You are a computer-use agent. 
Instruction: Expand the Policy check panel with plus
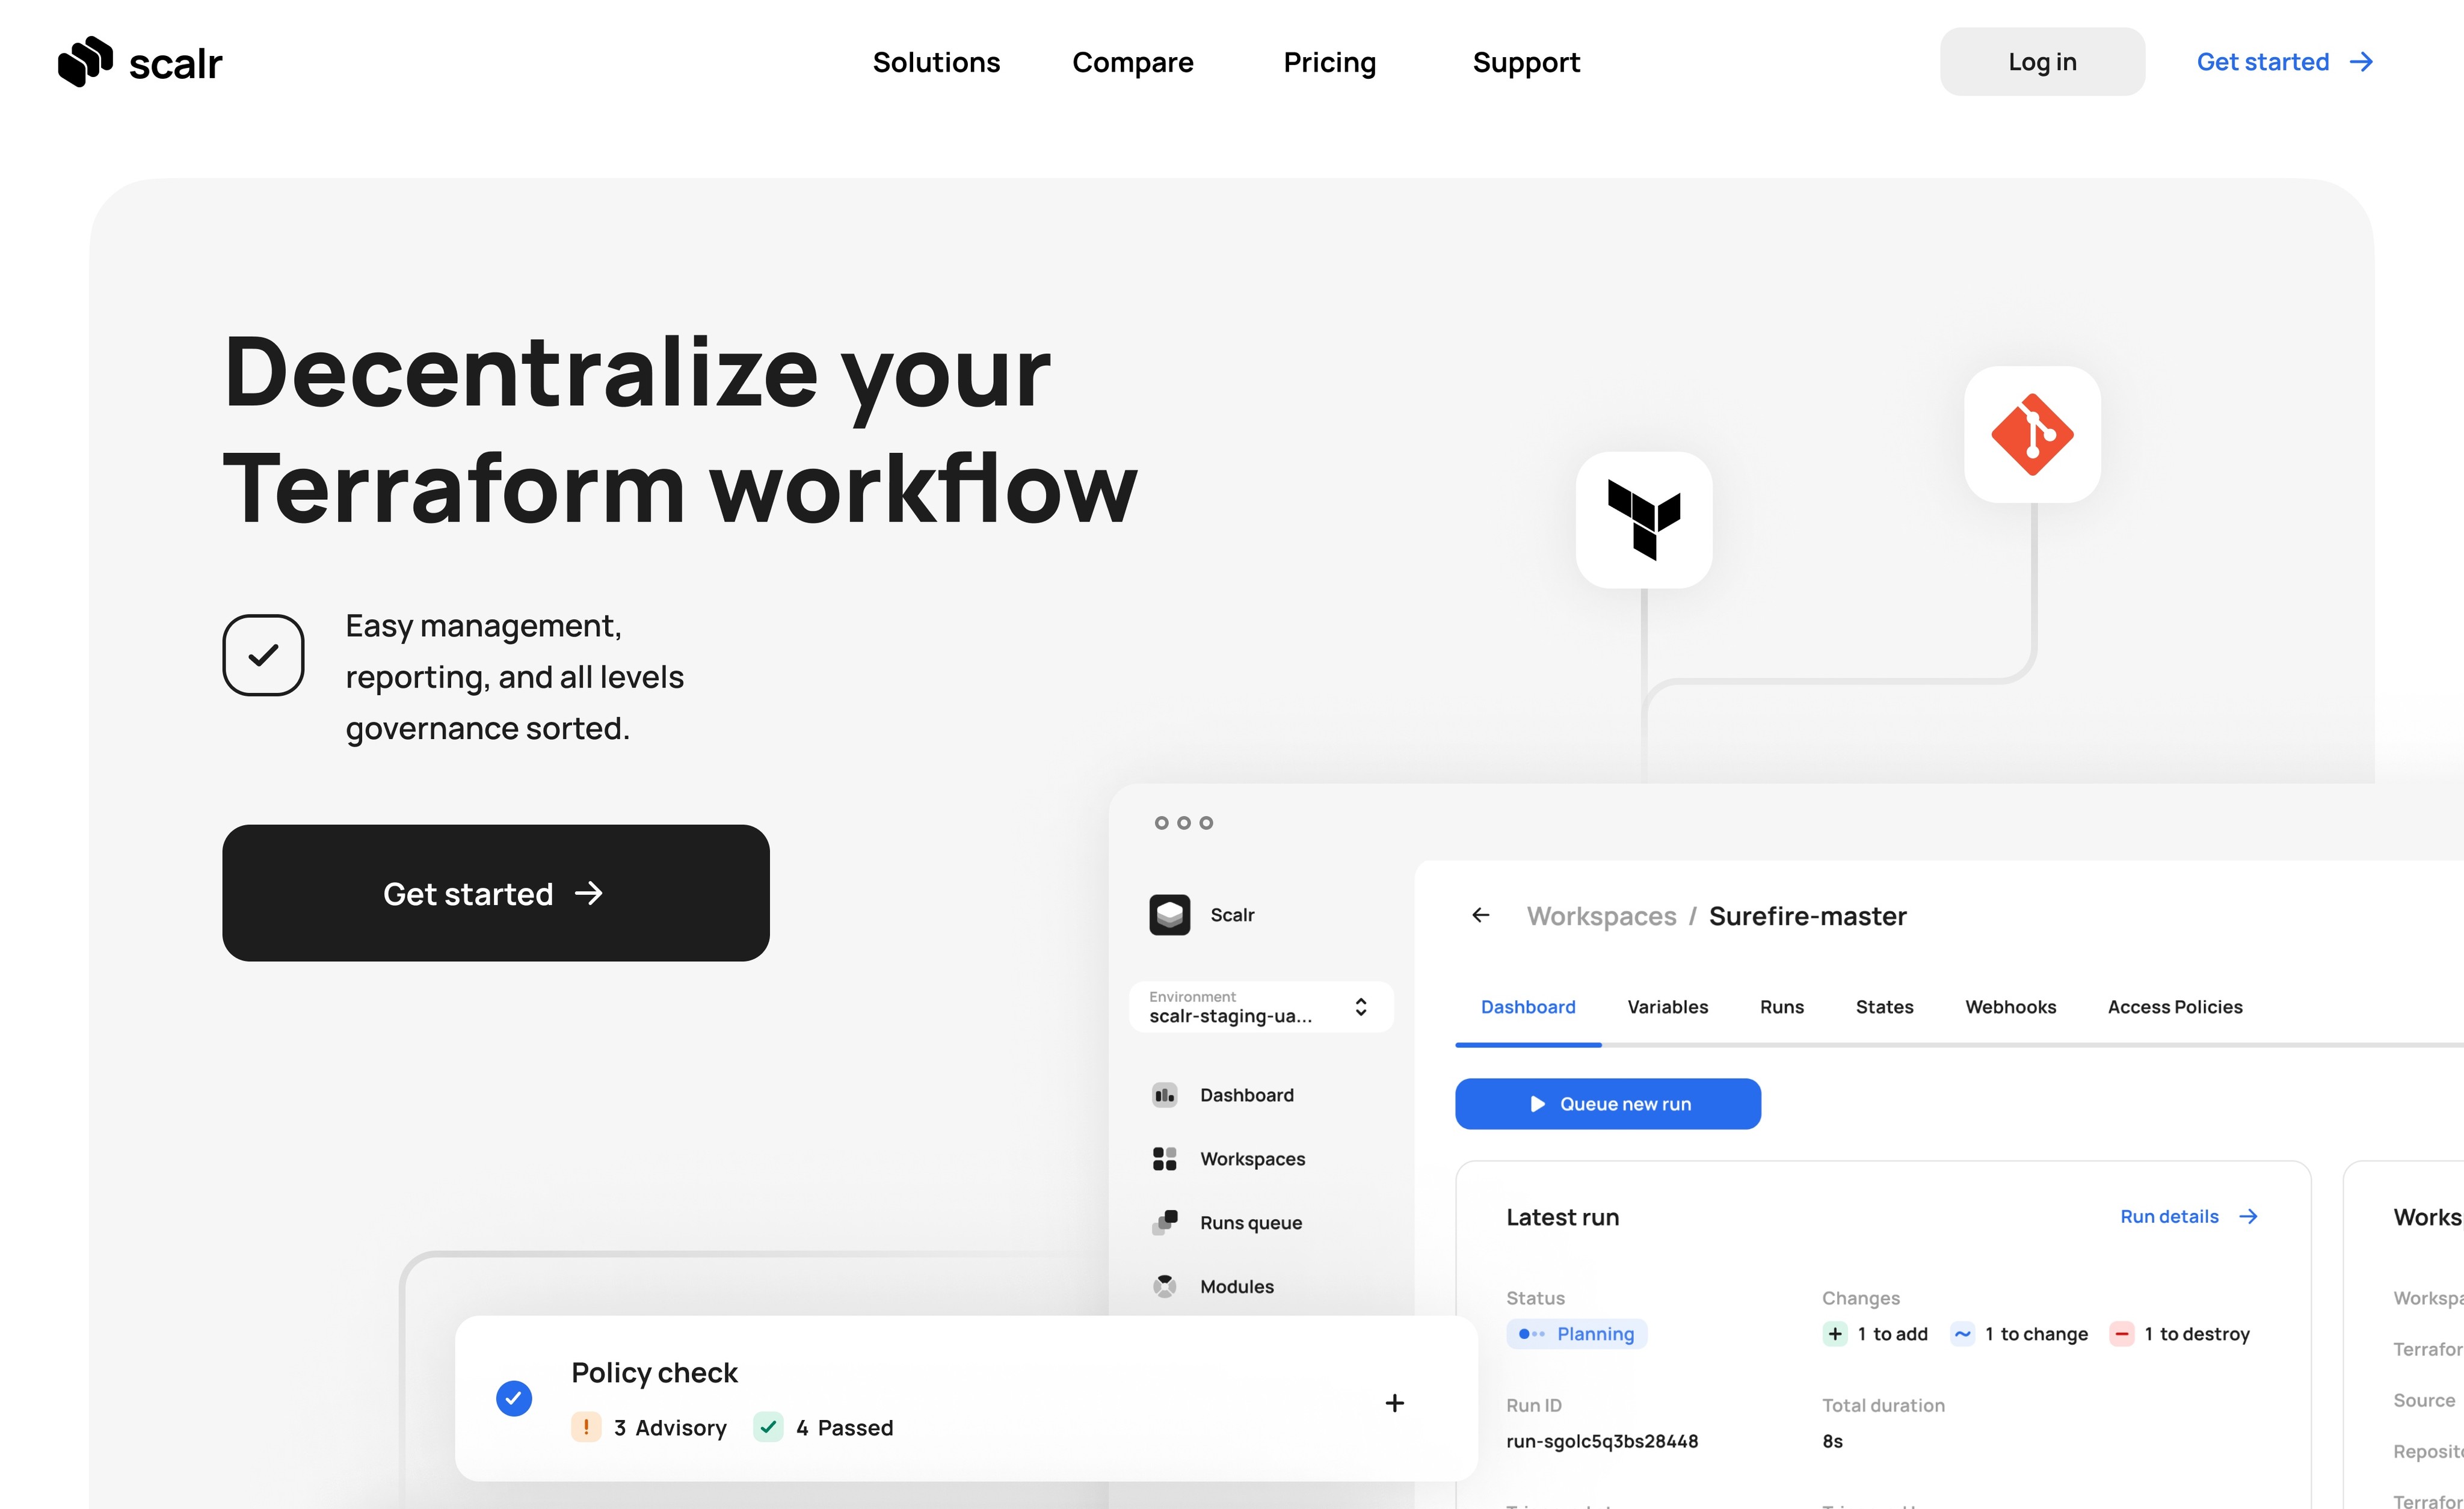pos(1394,1403)
